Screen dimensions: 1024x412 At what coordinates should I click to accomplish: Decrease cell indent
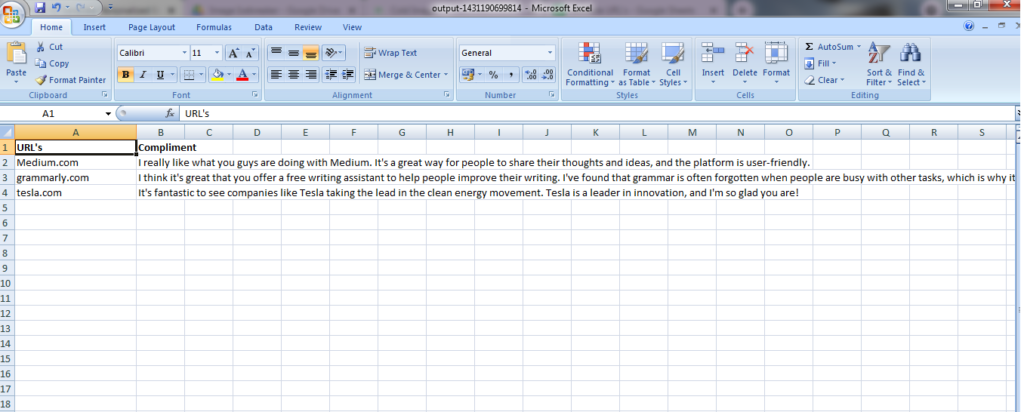331,74
